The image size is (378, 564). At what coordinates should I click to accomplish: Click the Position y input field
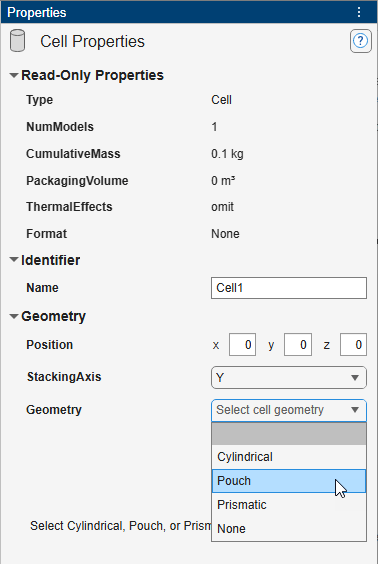[x=298, y=345]
